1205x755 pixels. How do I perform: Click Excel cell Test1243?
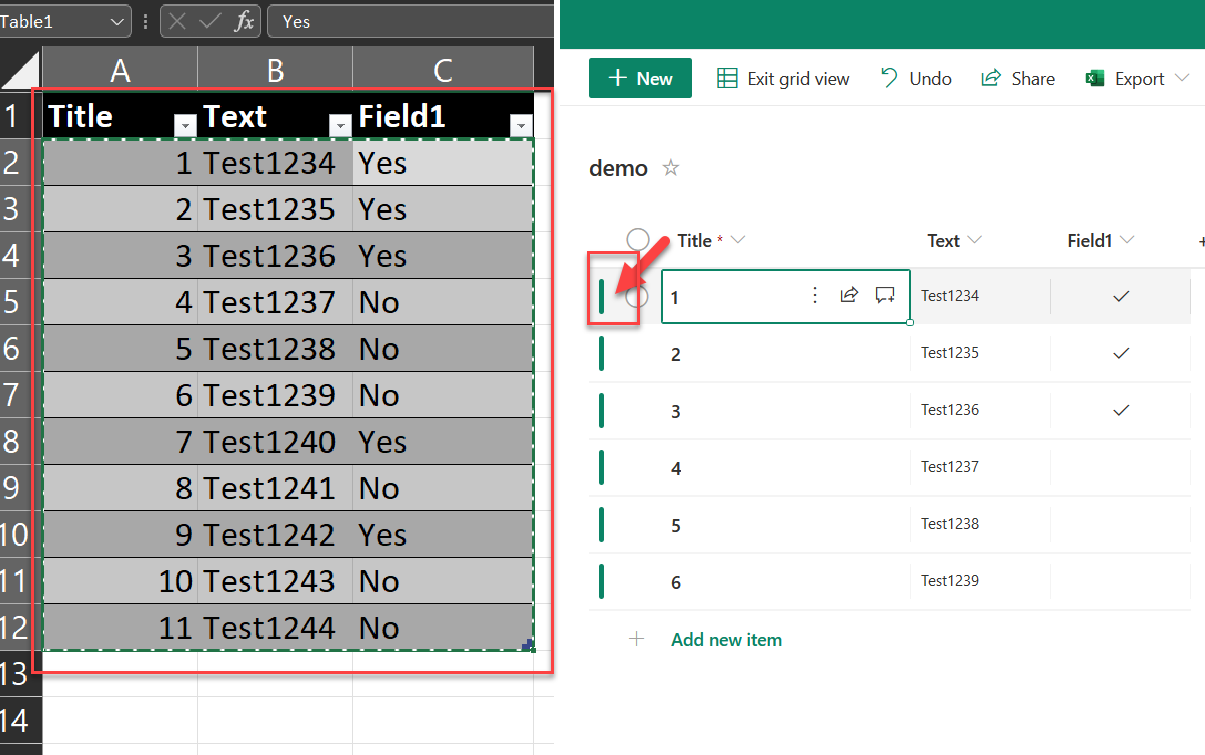(x=275, y=581)
